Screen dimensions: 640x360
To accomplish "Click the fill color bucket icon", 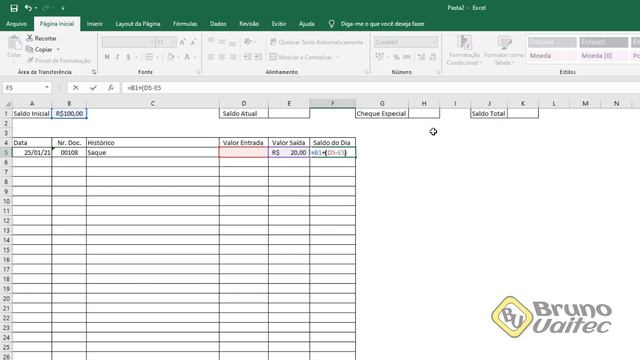I will (171, 57).
